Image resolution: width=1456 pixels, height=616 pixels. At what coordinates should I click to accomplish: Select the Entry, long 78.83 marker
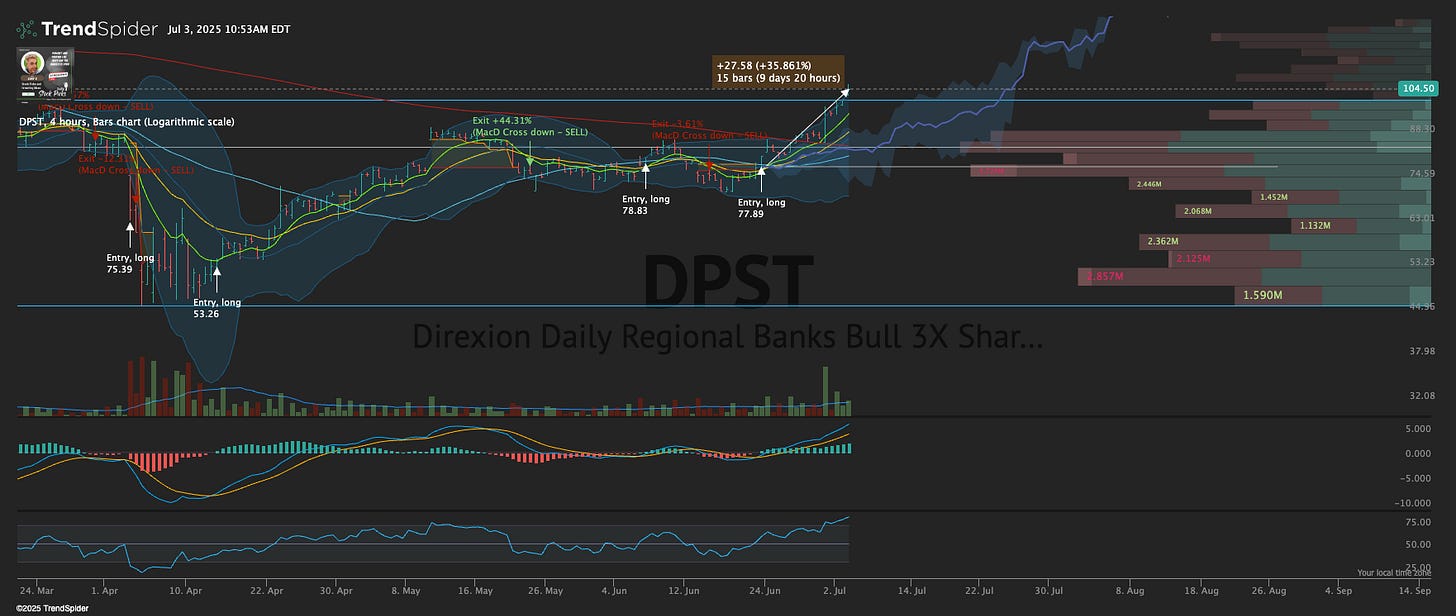pyautogui.click(x=646, y=205)
